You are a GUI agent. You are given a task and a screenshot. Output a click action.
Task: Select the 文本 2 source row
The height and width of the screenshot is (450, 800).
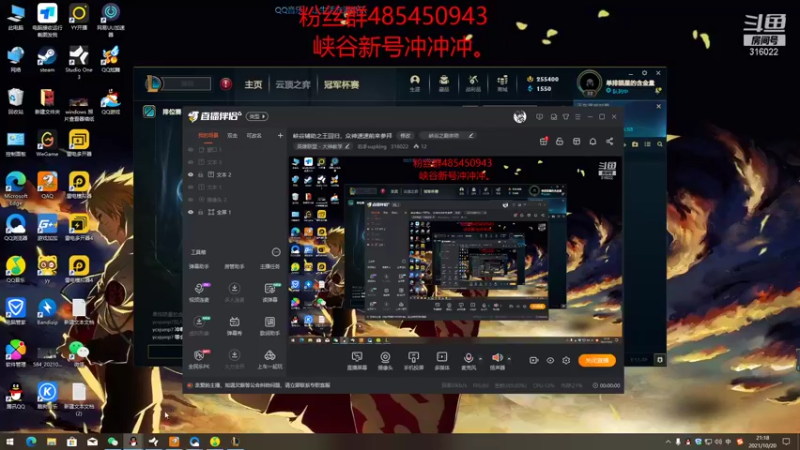point(235,174)
